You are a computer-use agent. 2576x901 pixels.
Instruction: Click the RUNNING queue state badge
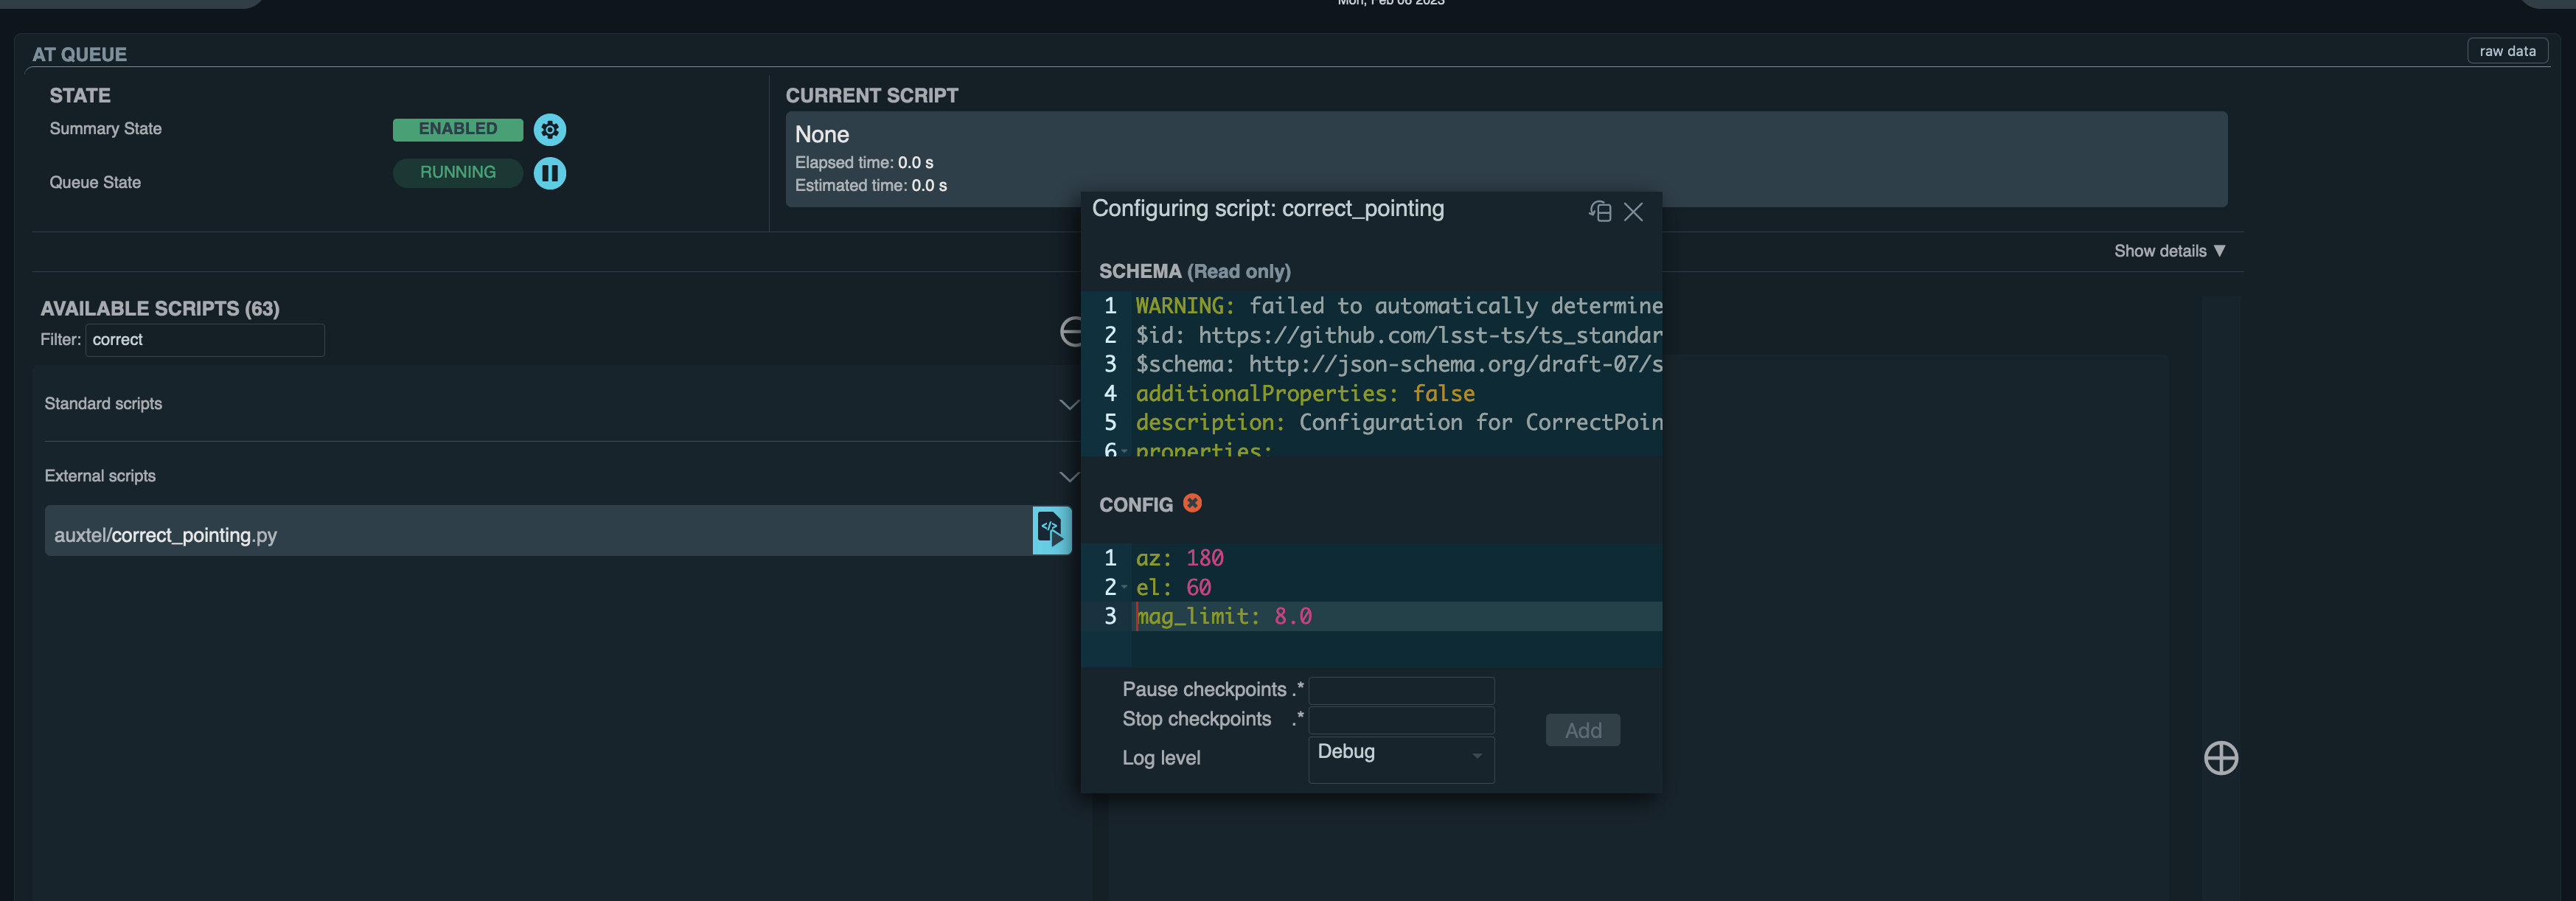(x=458, y=172)
